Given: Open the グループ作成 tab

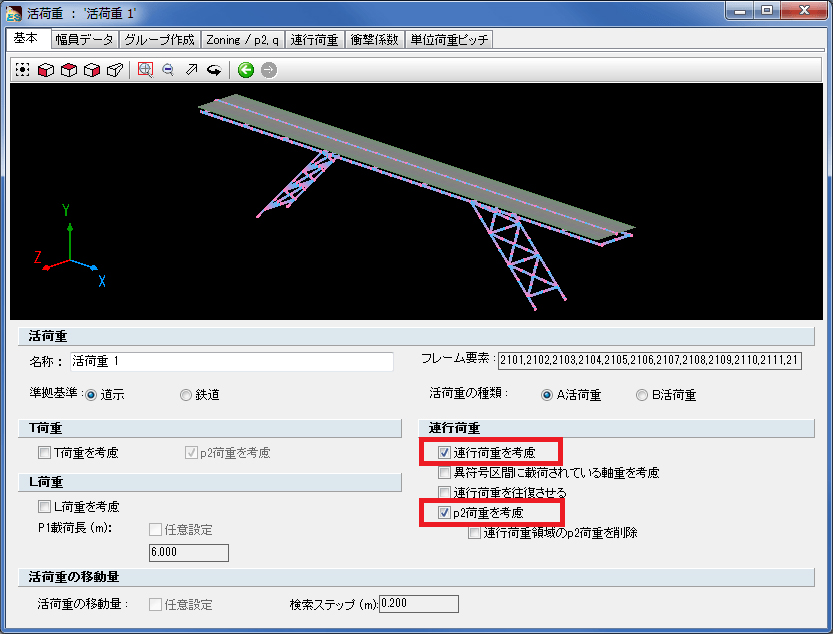Looking at the screenshot, I should click(159, 40).
